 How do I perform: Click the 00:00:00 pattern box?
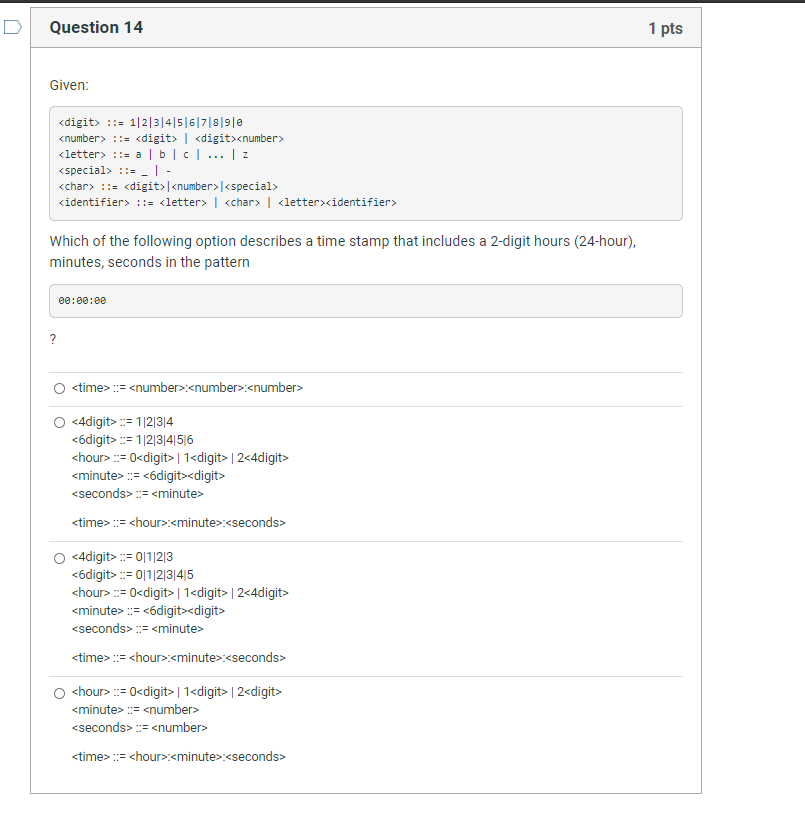tap(366, 300)
